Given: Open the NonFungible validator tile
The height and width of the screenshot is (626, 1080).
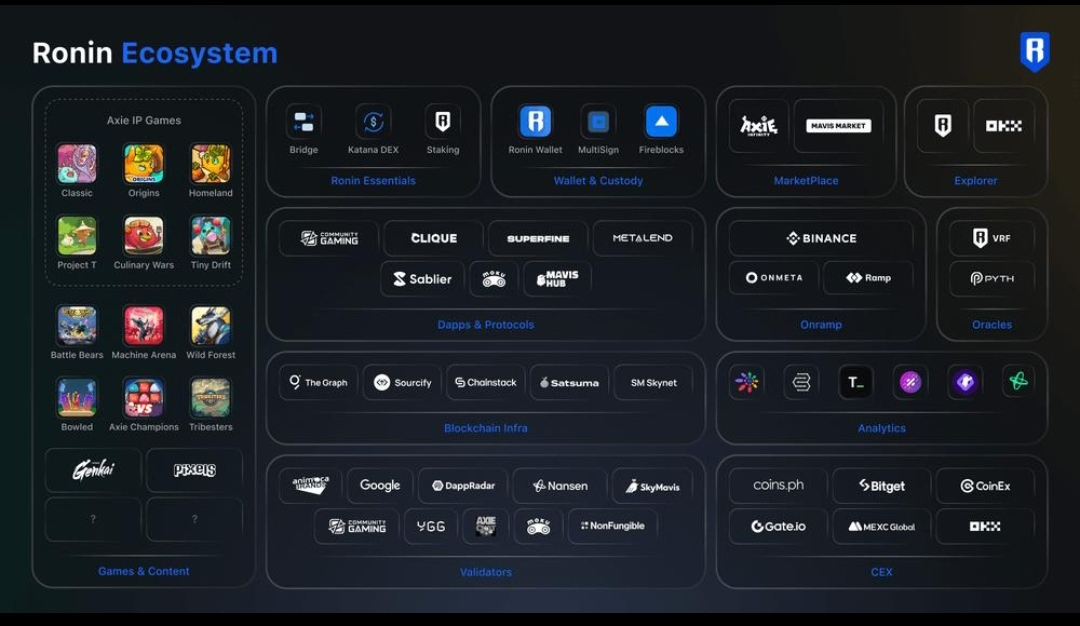Looking at the screenshot, I should click(x=612, y=526).
